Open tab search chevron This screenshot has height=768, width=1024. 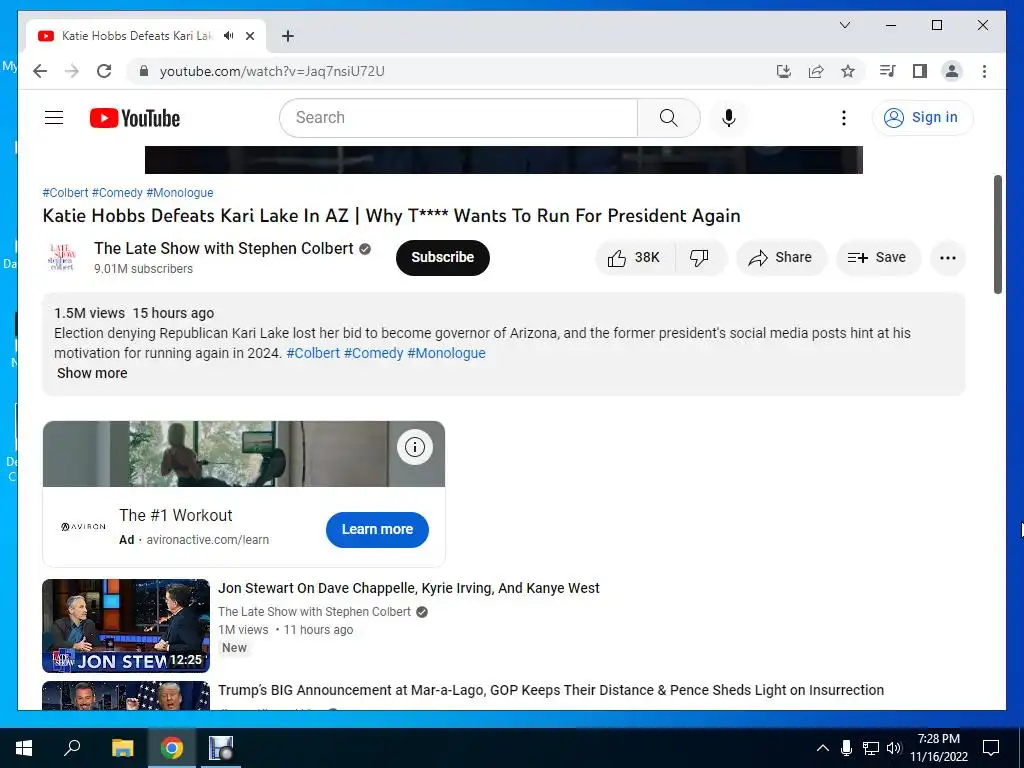[x=844, y=25]
